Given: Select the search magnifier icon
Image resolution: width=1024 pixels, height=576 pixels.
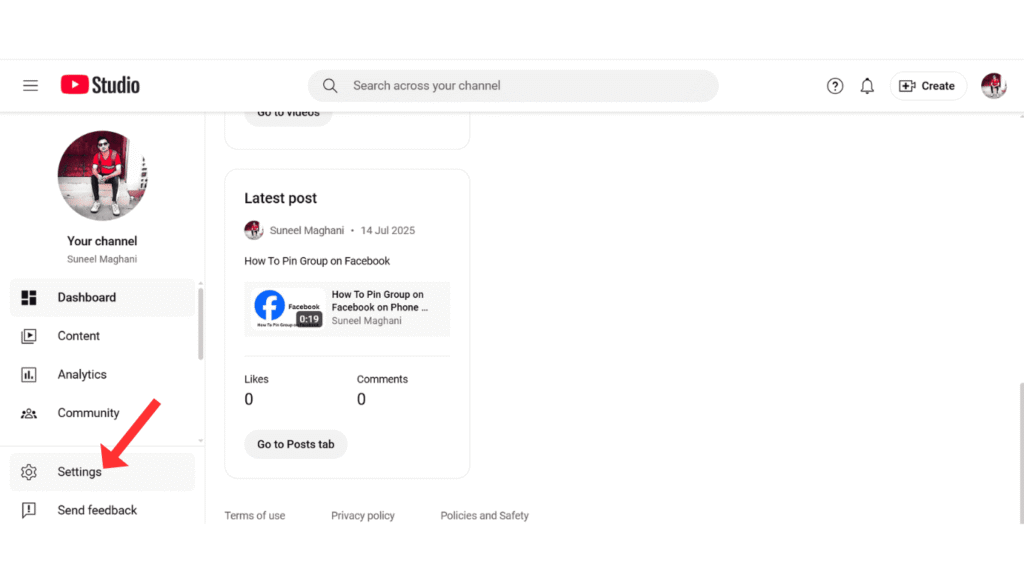Looking at the screenshot, I should [x=330, y=86].
